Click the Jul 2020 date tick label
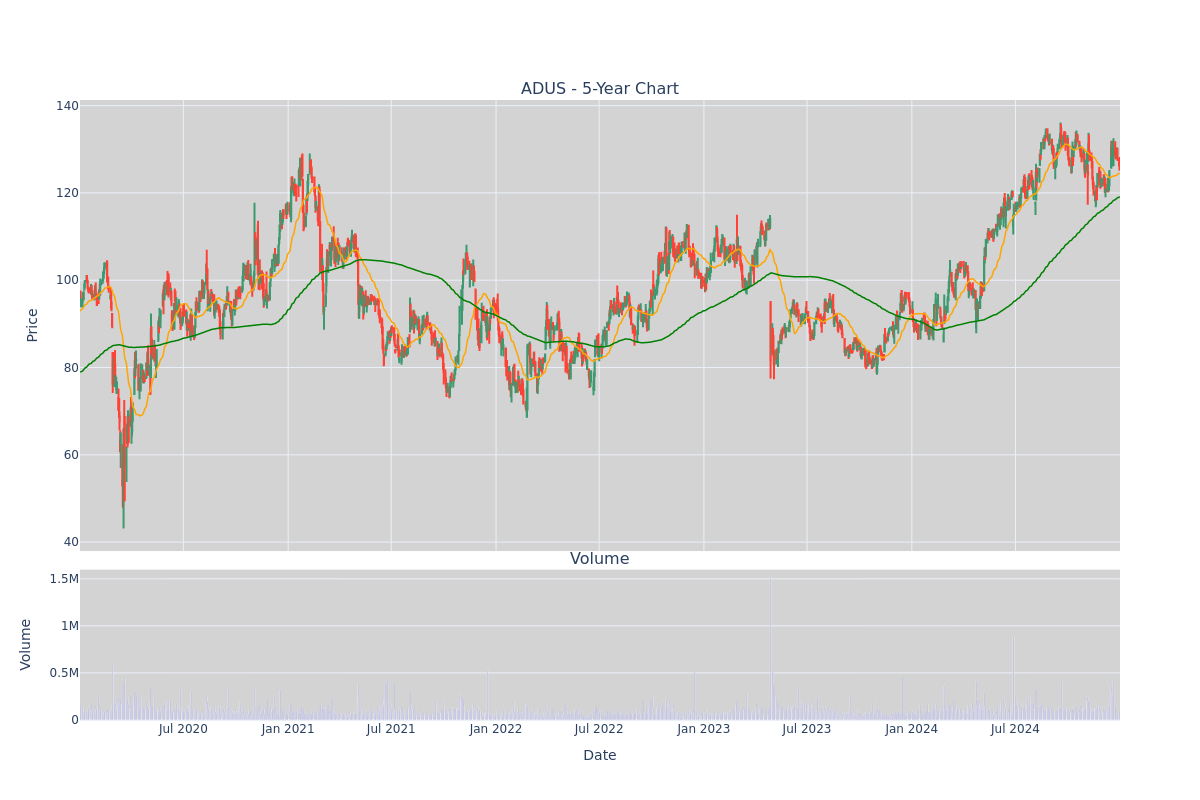The height and width of the screenshot is (800, 1200). (x=183, y=729)
